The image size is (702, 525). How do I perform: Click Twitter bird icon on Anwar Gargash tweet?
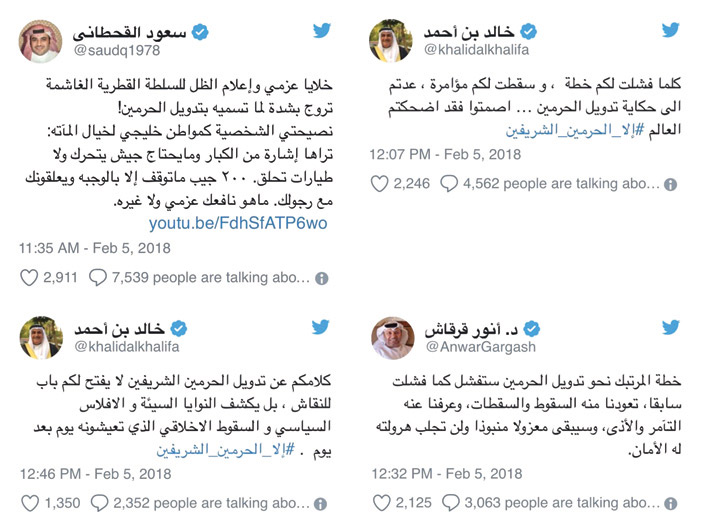[671, 328]
